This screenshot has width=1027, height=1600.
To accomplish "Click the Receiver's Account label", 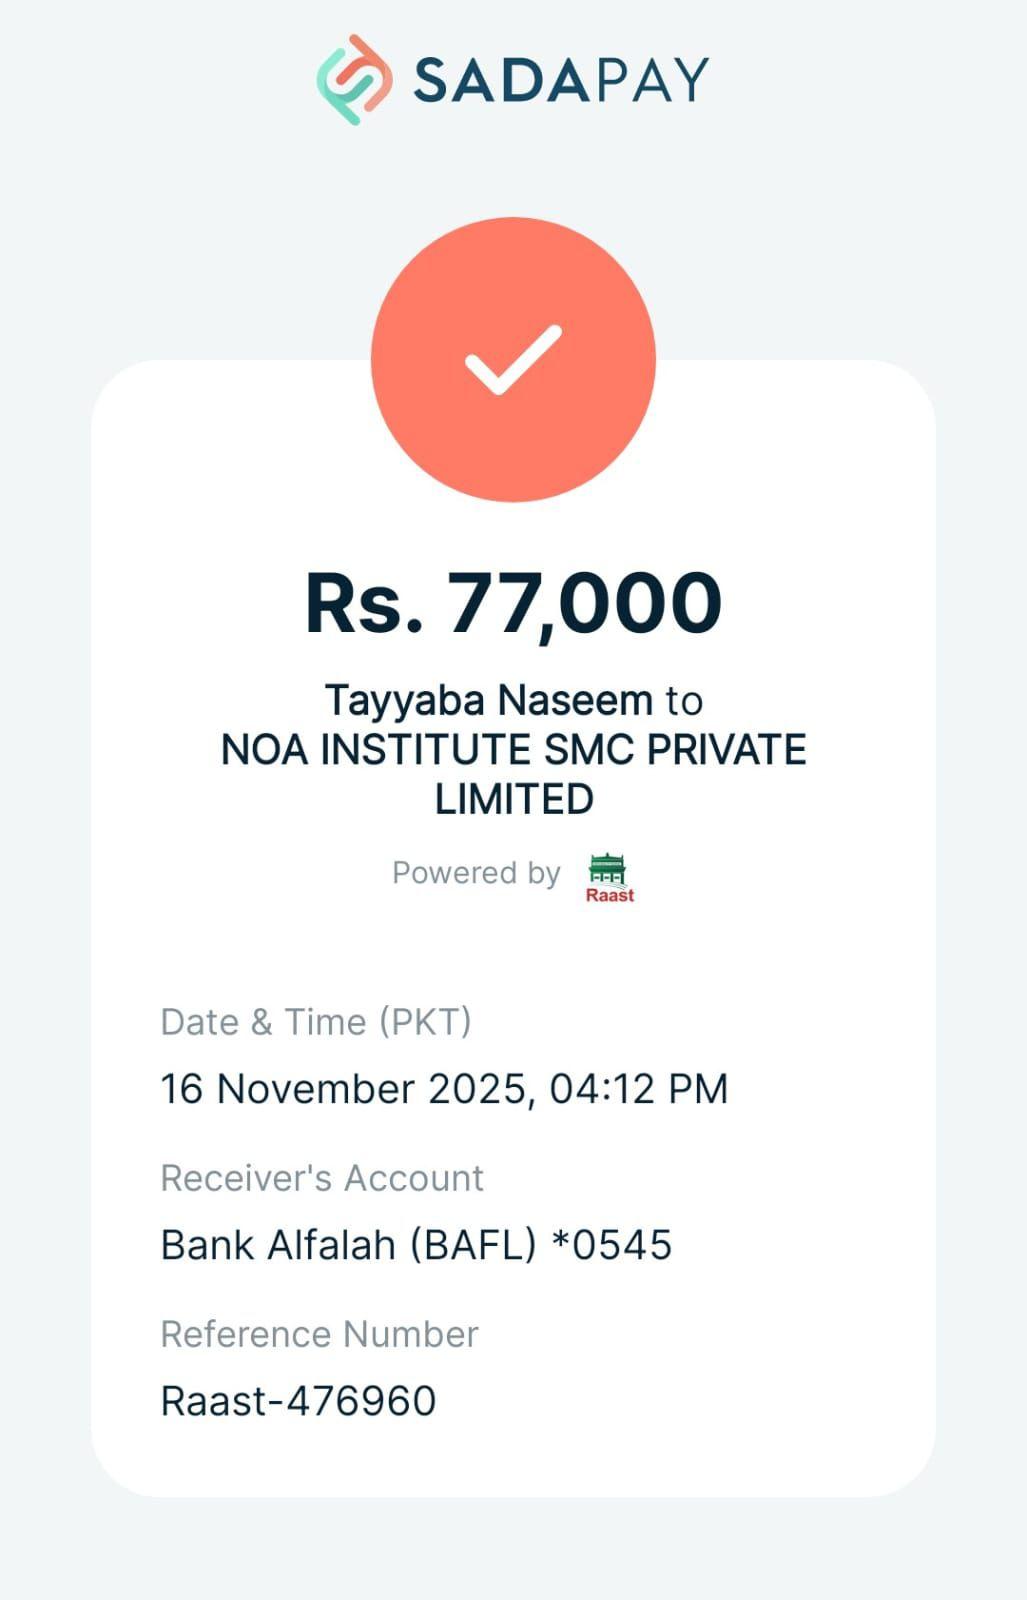I will (x=322, y=1178).
